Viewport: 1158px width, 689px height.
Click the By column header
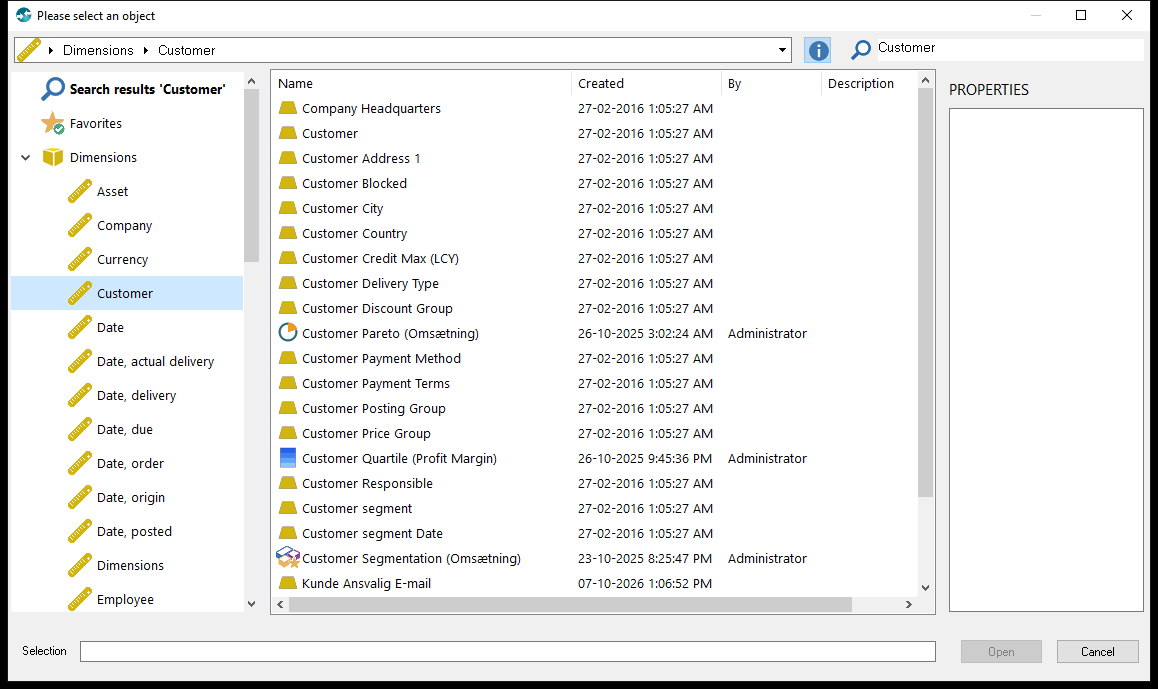tap(771, 83)
